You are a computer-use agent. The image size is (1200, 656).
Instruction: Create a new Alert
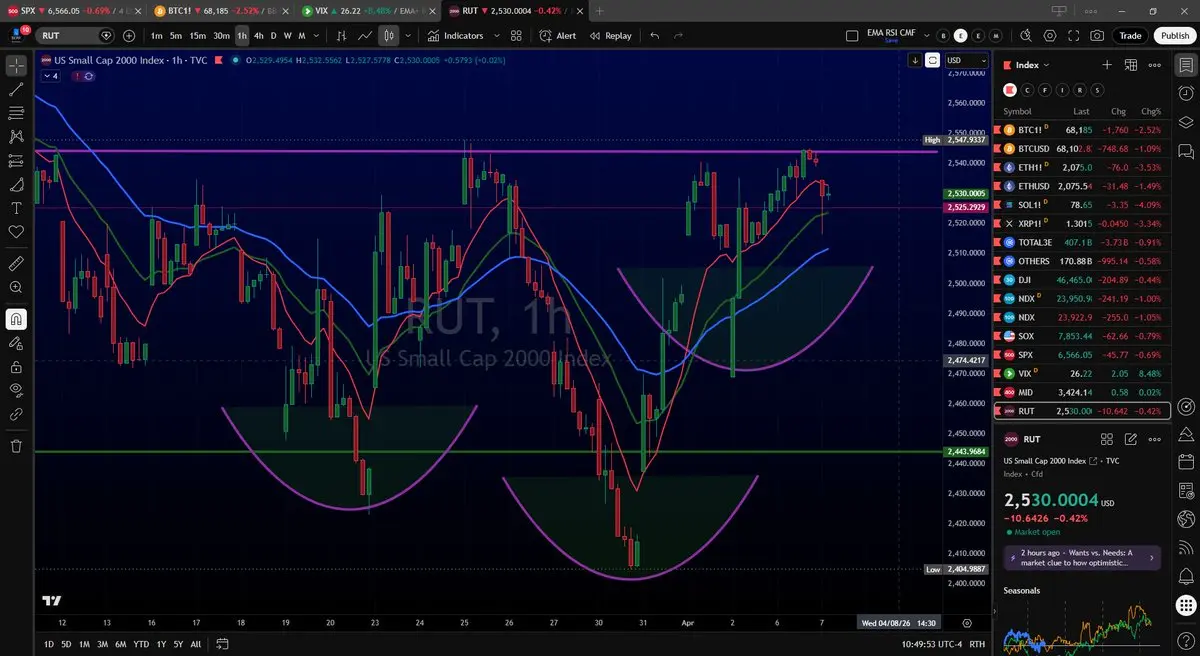click(558, 35)
